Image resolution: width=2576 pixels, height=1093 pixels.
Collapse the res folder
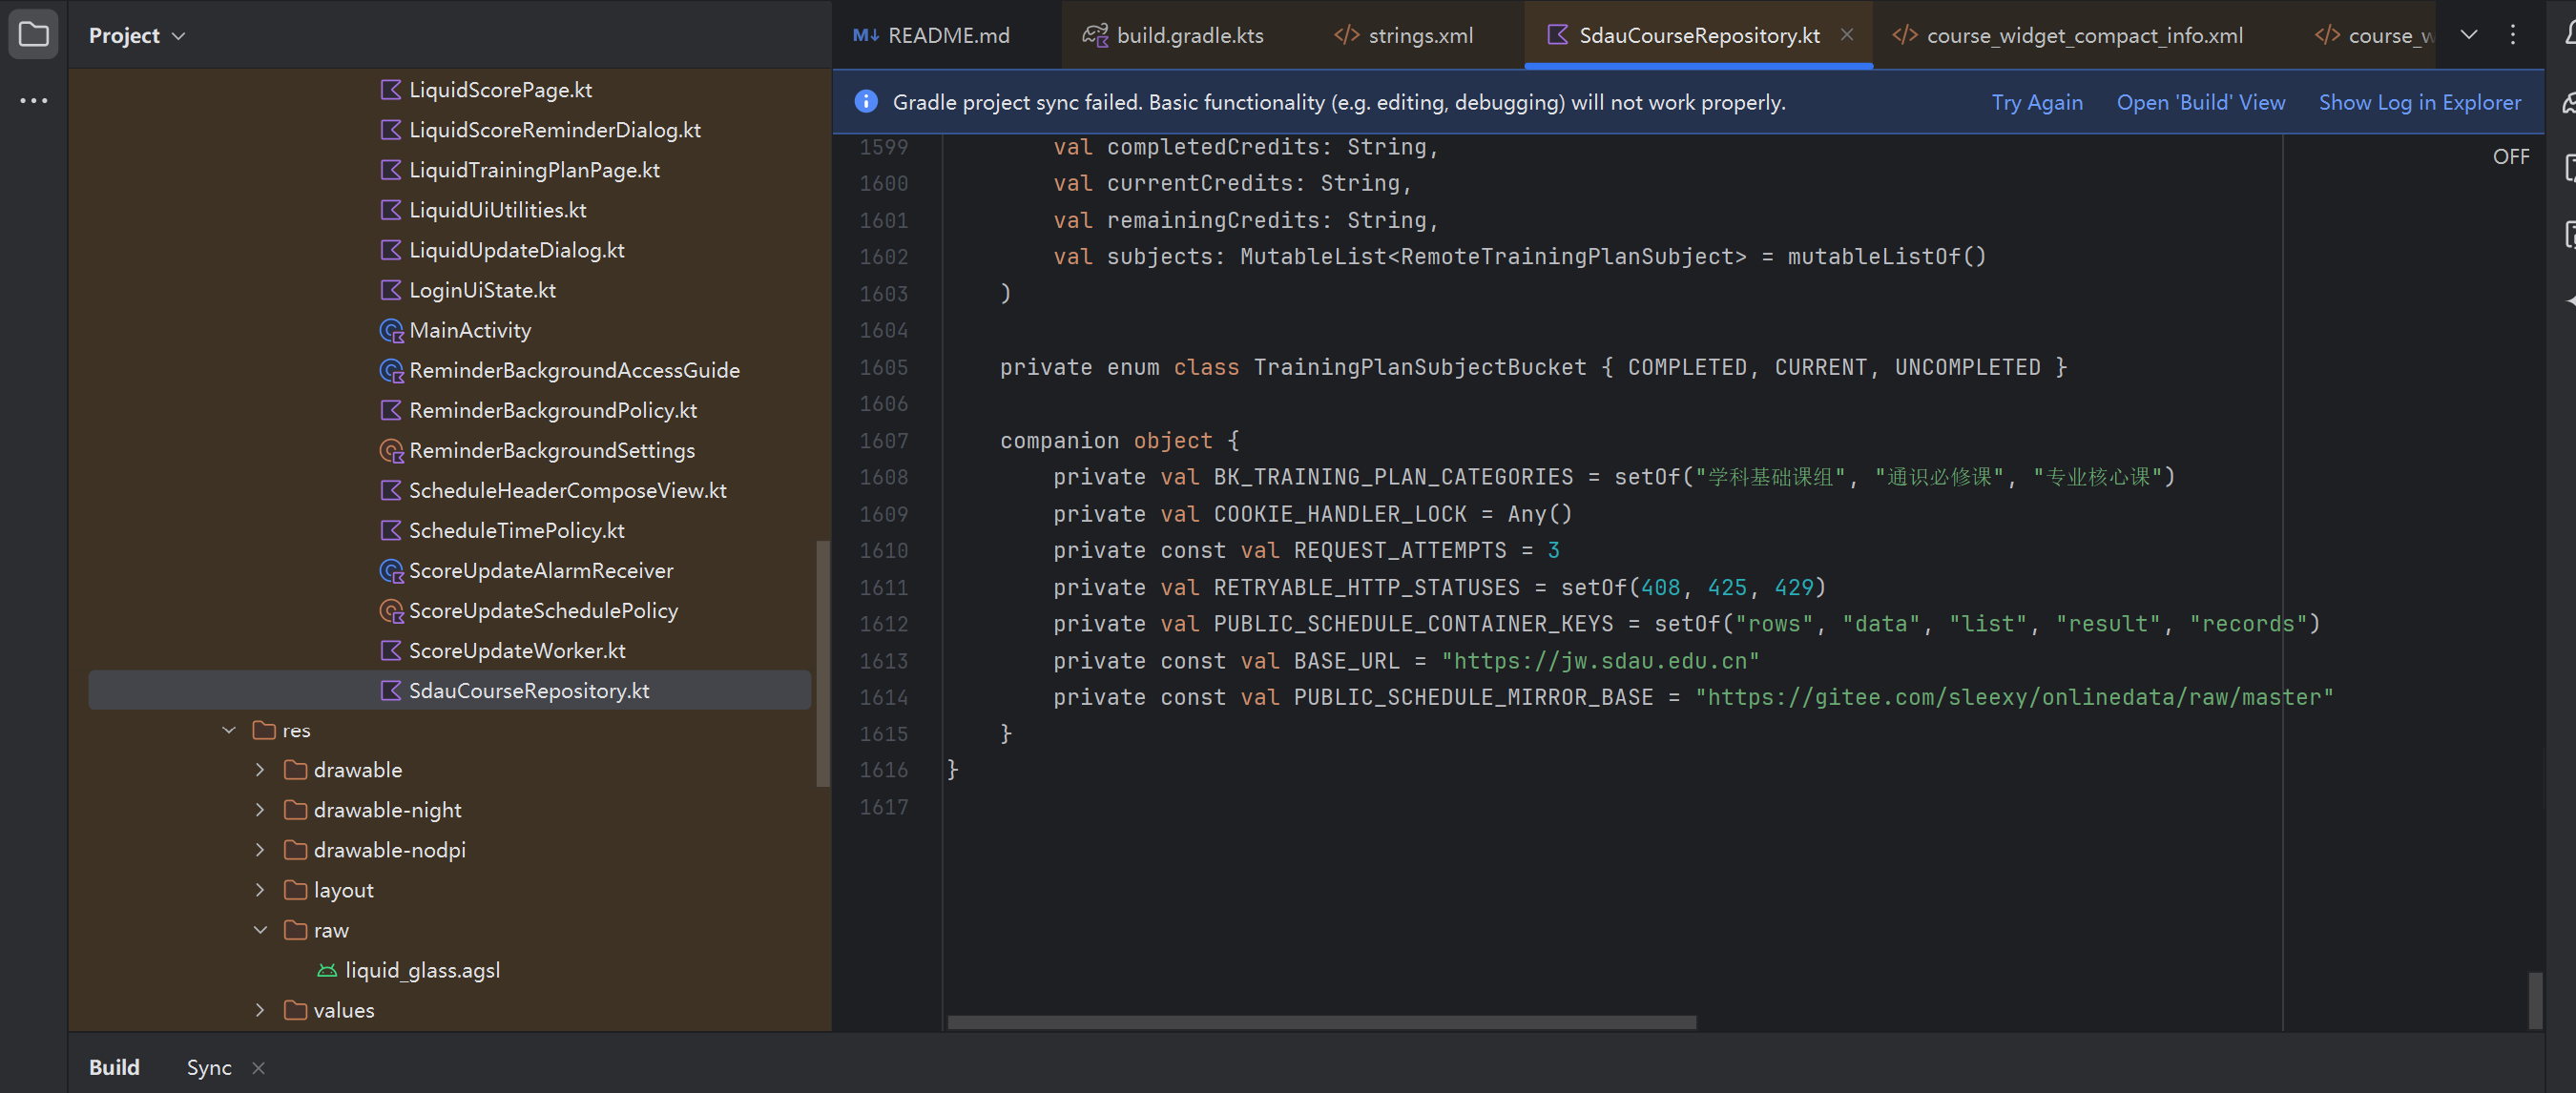(x=229, y=730)
